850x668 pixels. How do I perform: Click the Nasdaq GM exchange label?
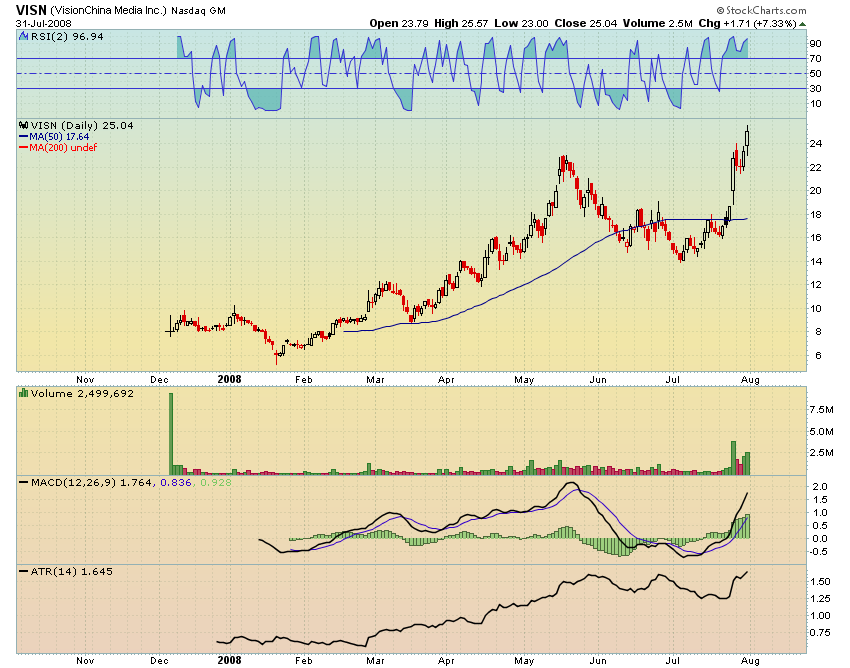198,11
